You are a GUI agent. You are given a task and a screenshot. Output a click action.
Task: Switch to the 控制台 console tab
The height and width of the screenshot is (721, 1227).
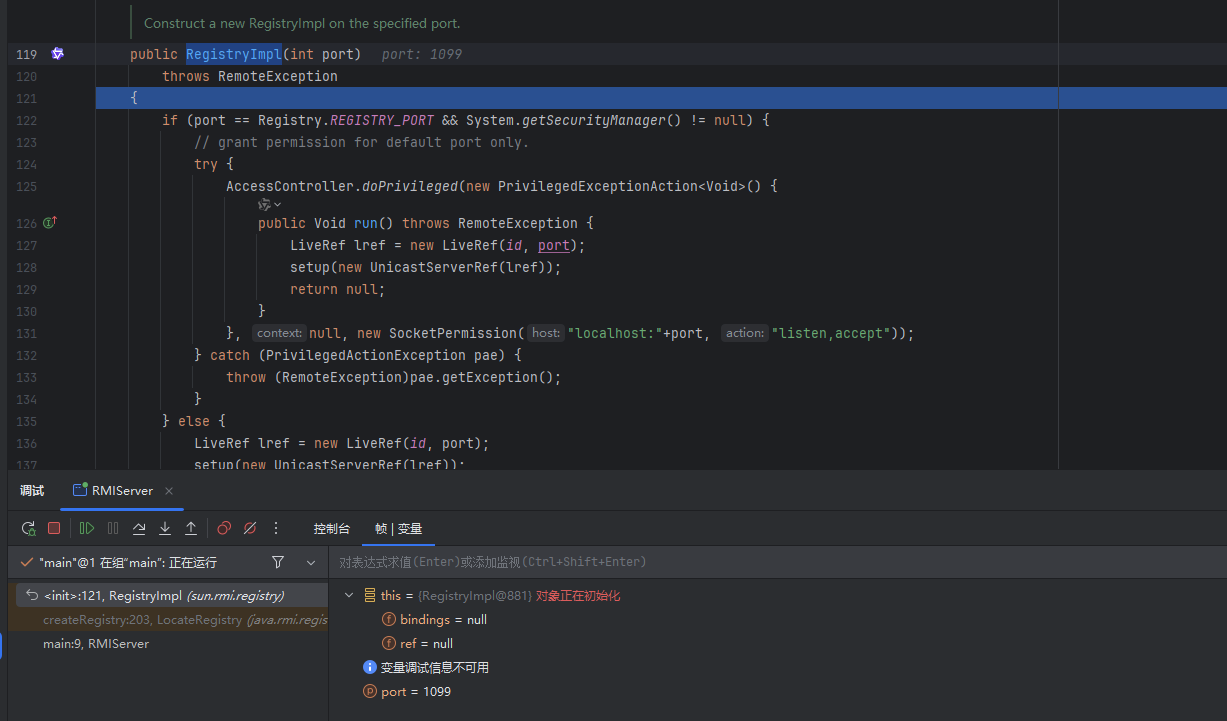coord(331,529)
